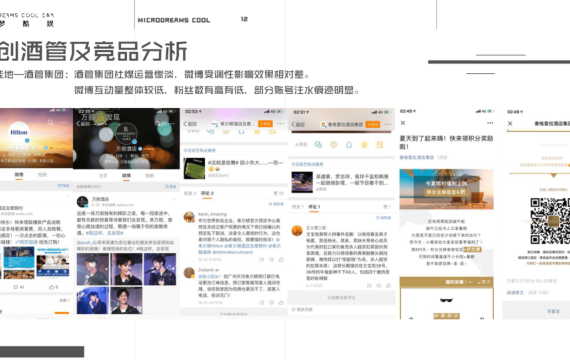The height and width of the screenshot is (360, 570).
Task: Toggle like on ZxGanG-er's comment
Action: click(281, 302)
